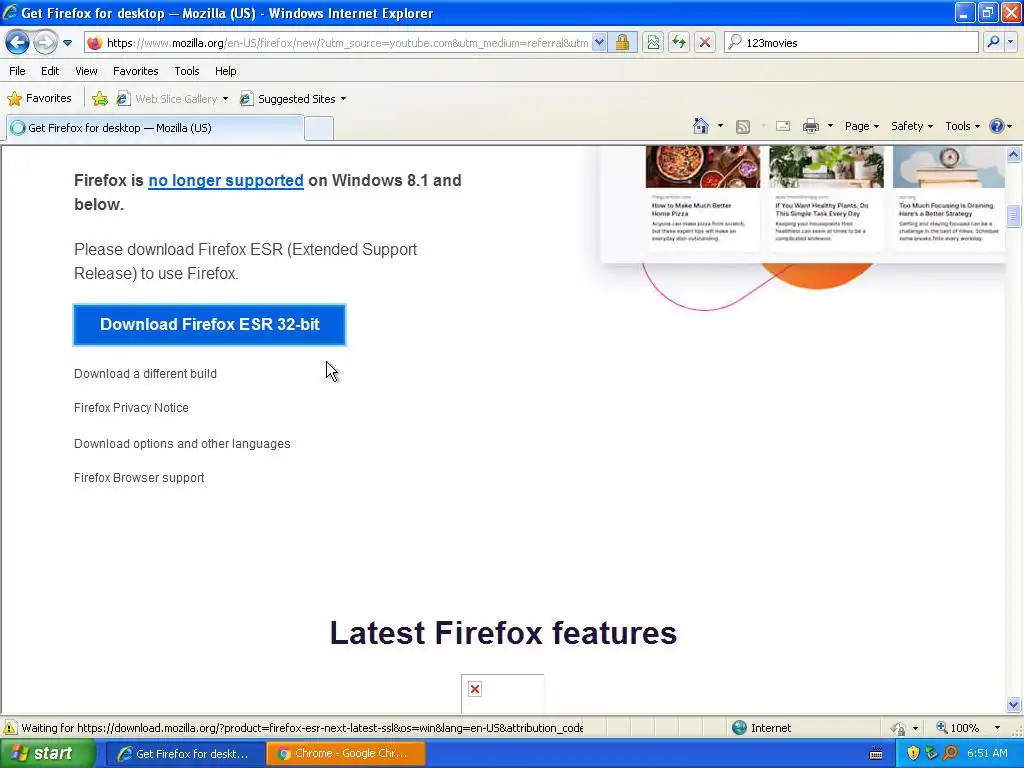
Task: Click the status bar warning icon
Action: pyautogui.click(x=10, y=728)
